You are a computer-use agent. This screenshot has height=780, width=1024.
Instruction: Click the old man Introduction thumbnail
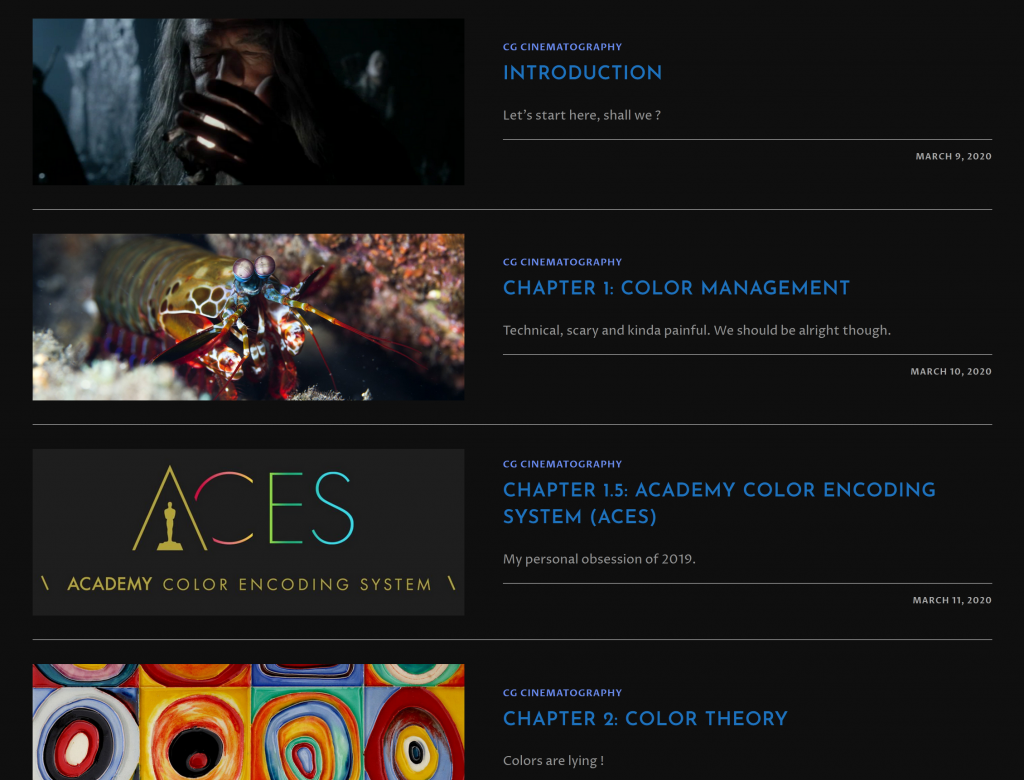(x=248, y=102)
